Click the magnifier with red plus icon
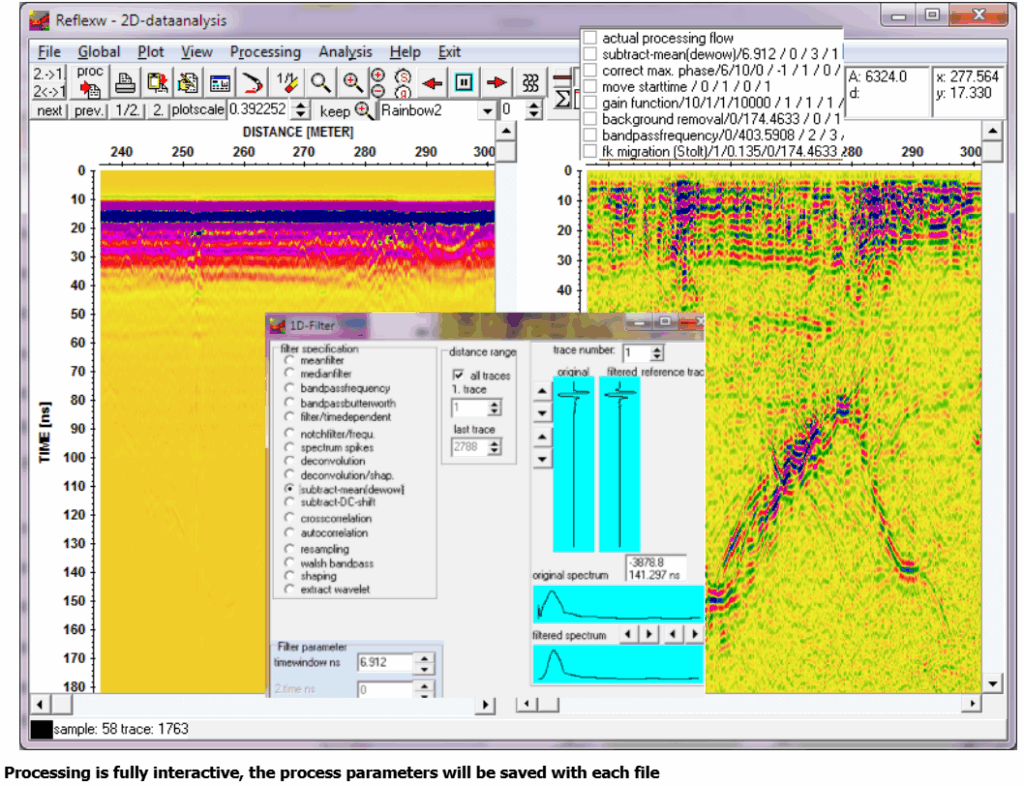The width and height of the screenshot is (1024, 786). click(x=353, y=83)
